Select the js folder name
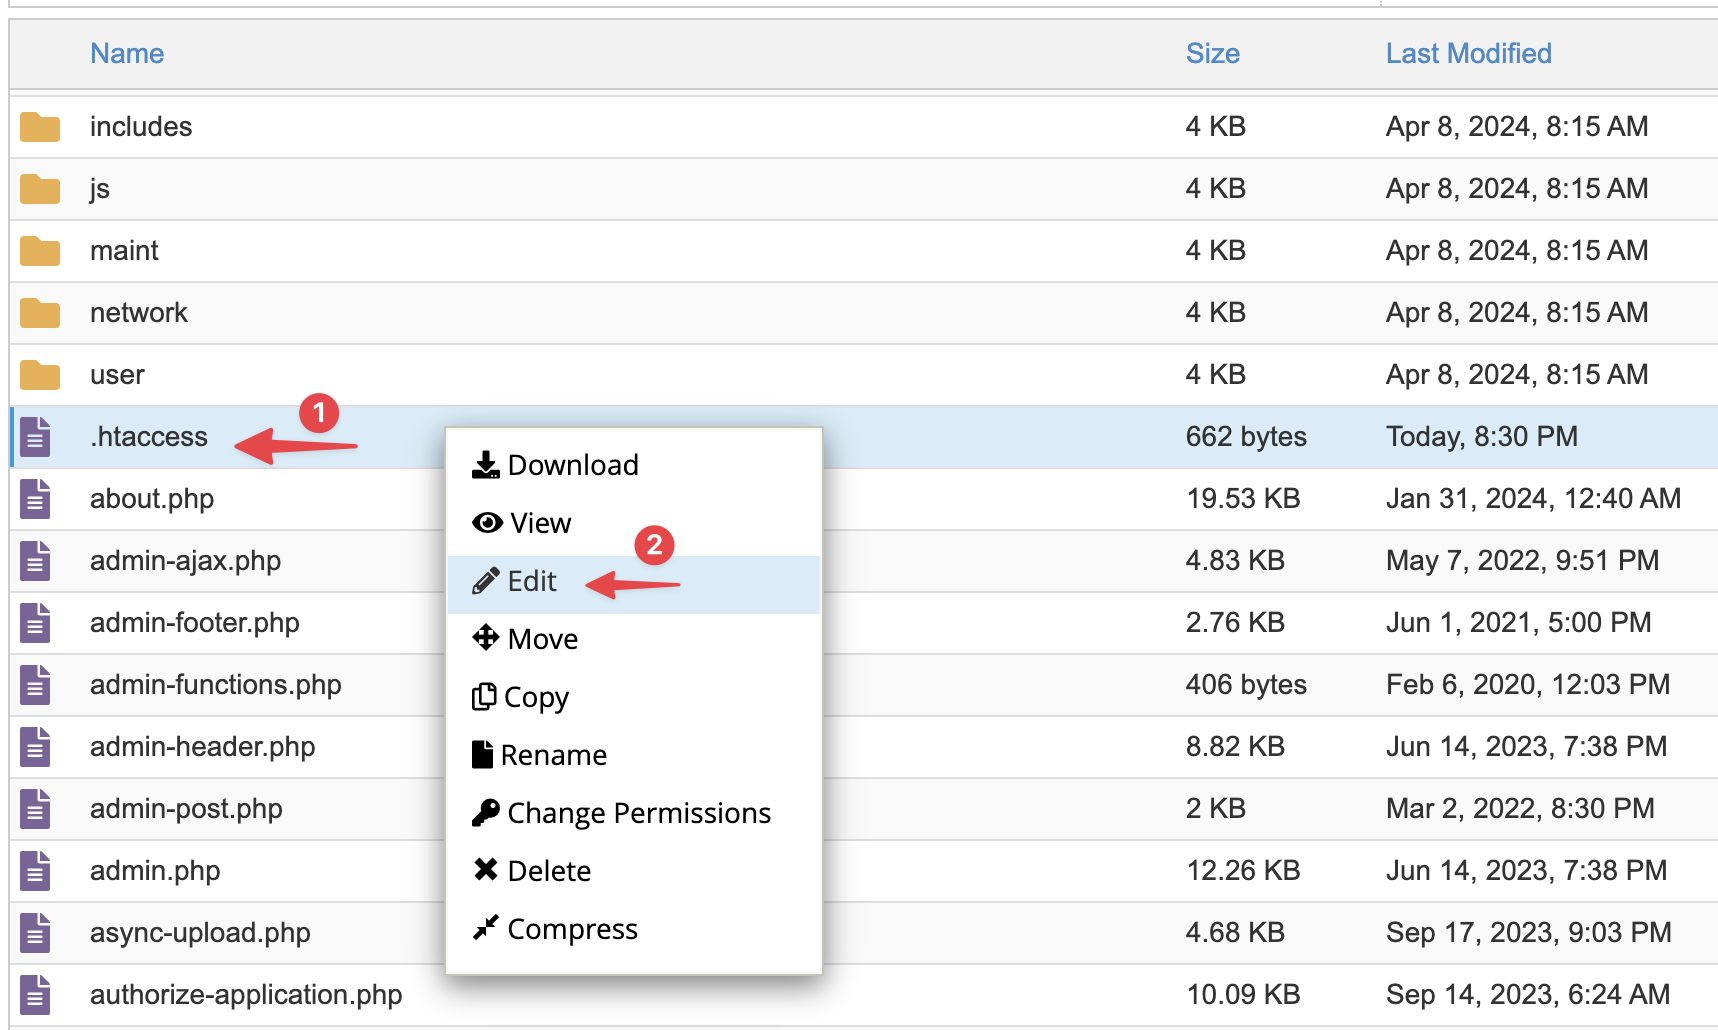 [100, 189]
